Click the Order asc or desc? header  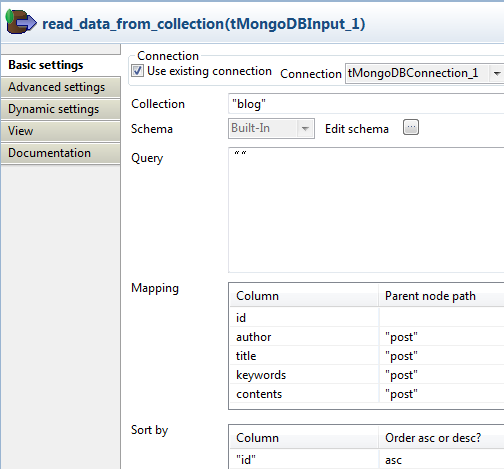[x=441, y=438]
